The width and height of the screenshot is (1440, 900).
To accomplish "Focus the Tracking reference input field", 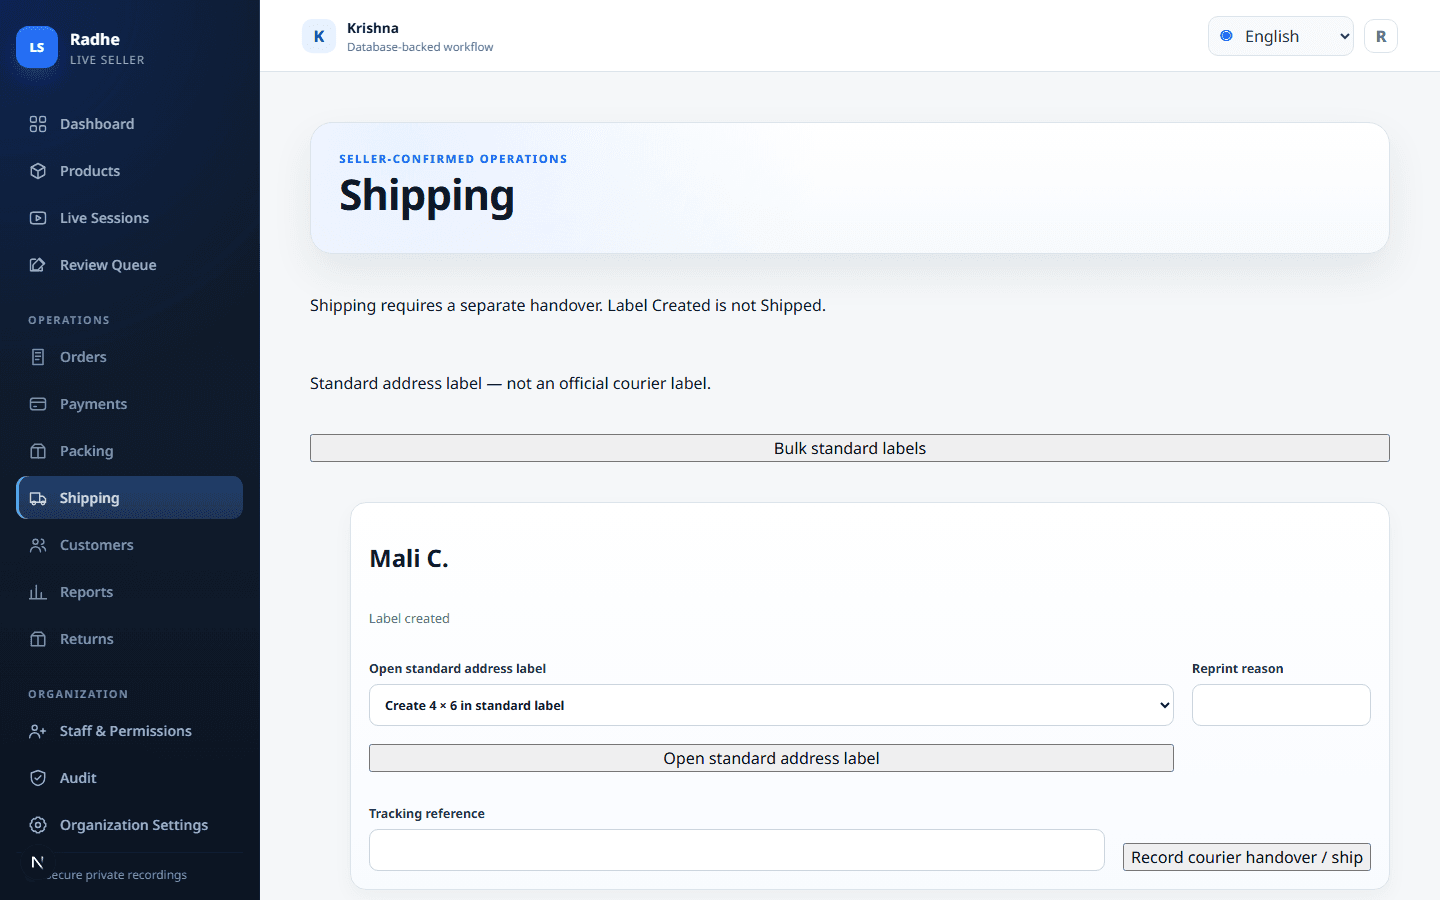I will [737, 850].
